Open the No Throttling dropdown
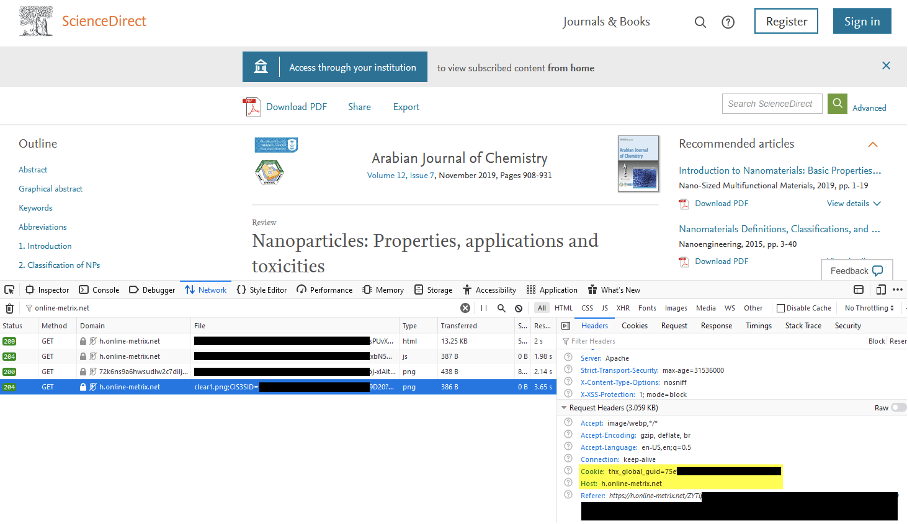This screenshot has height=524, width=908. click(869, 308)
